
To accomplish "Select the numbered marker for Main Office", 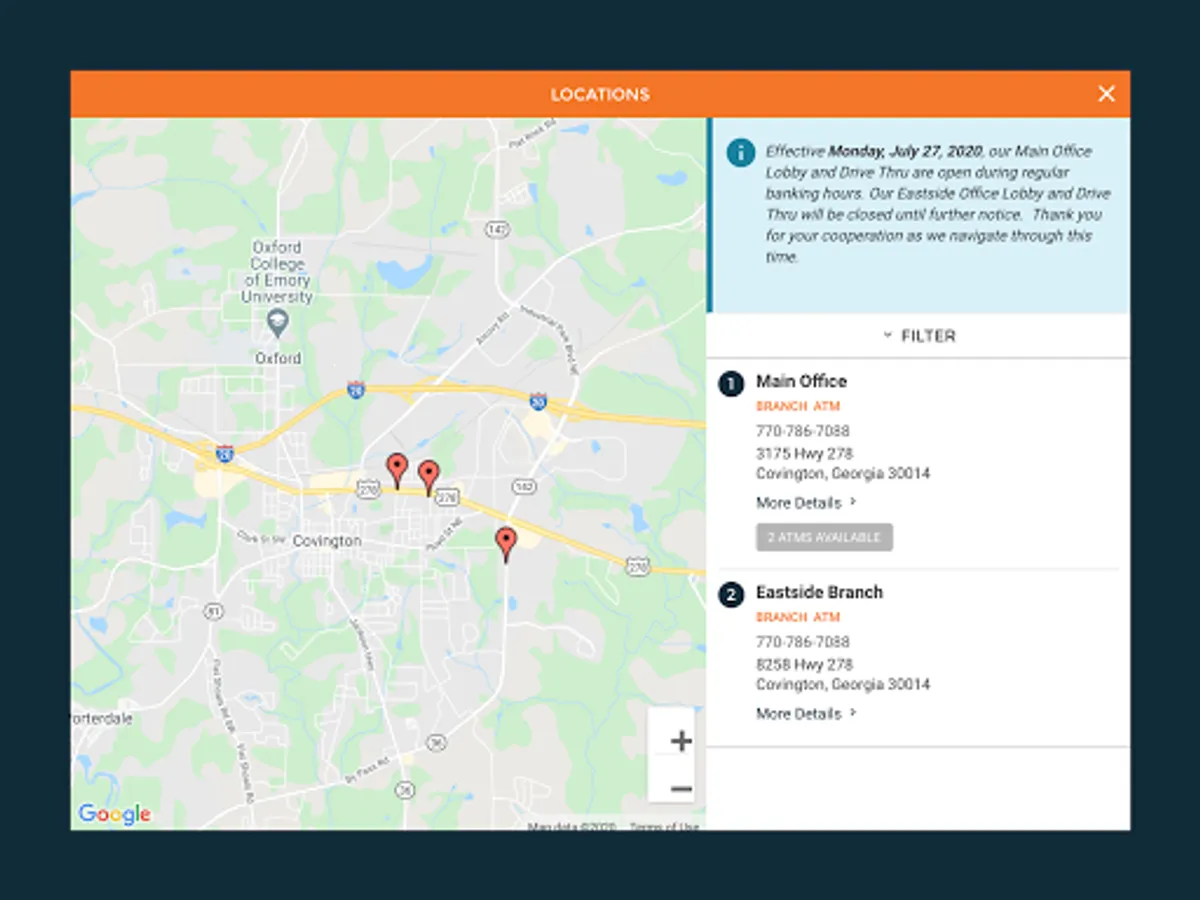I will 731,382.
